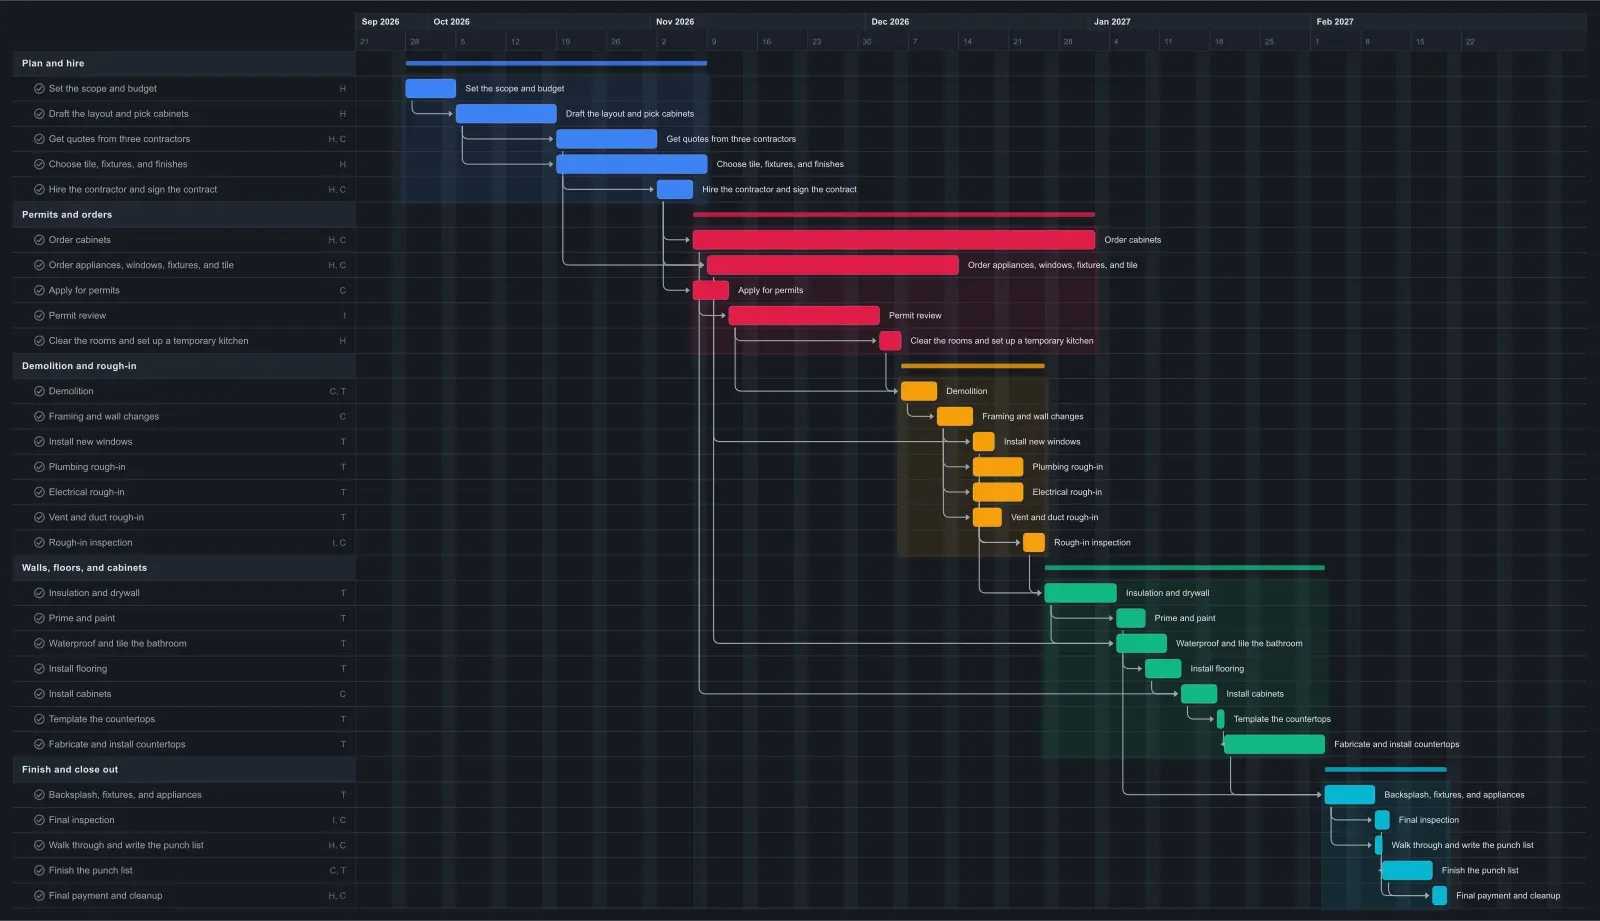Click the Nov 2026 month header

(x=675, y=21)
